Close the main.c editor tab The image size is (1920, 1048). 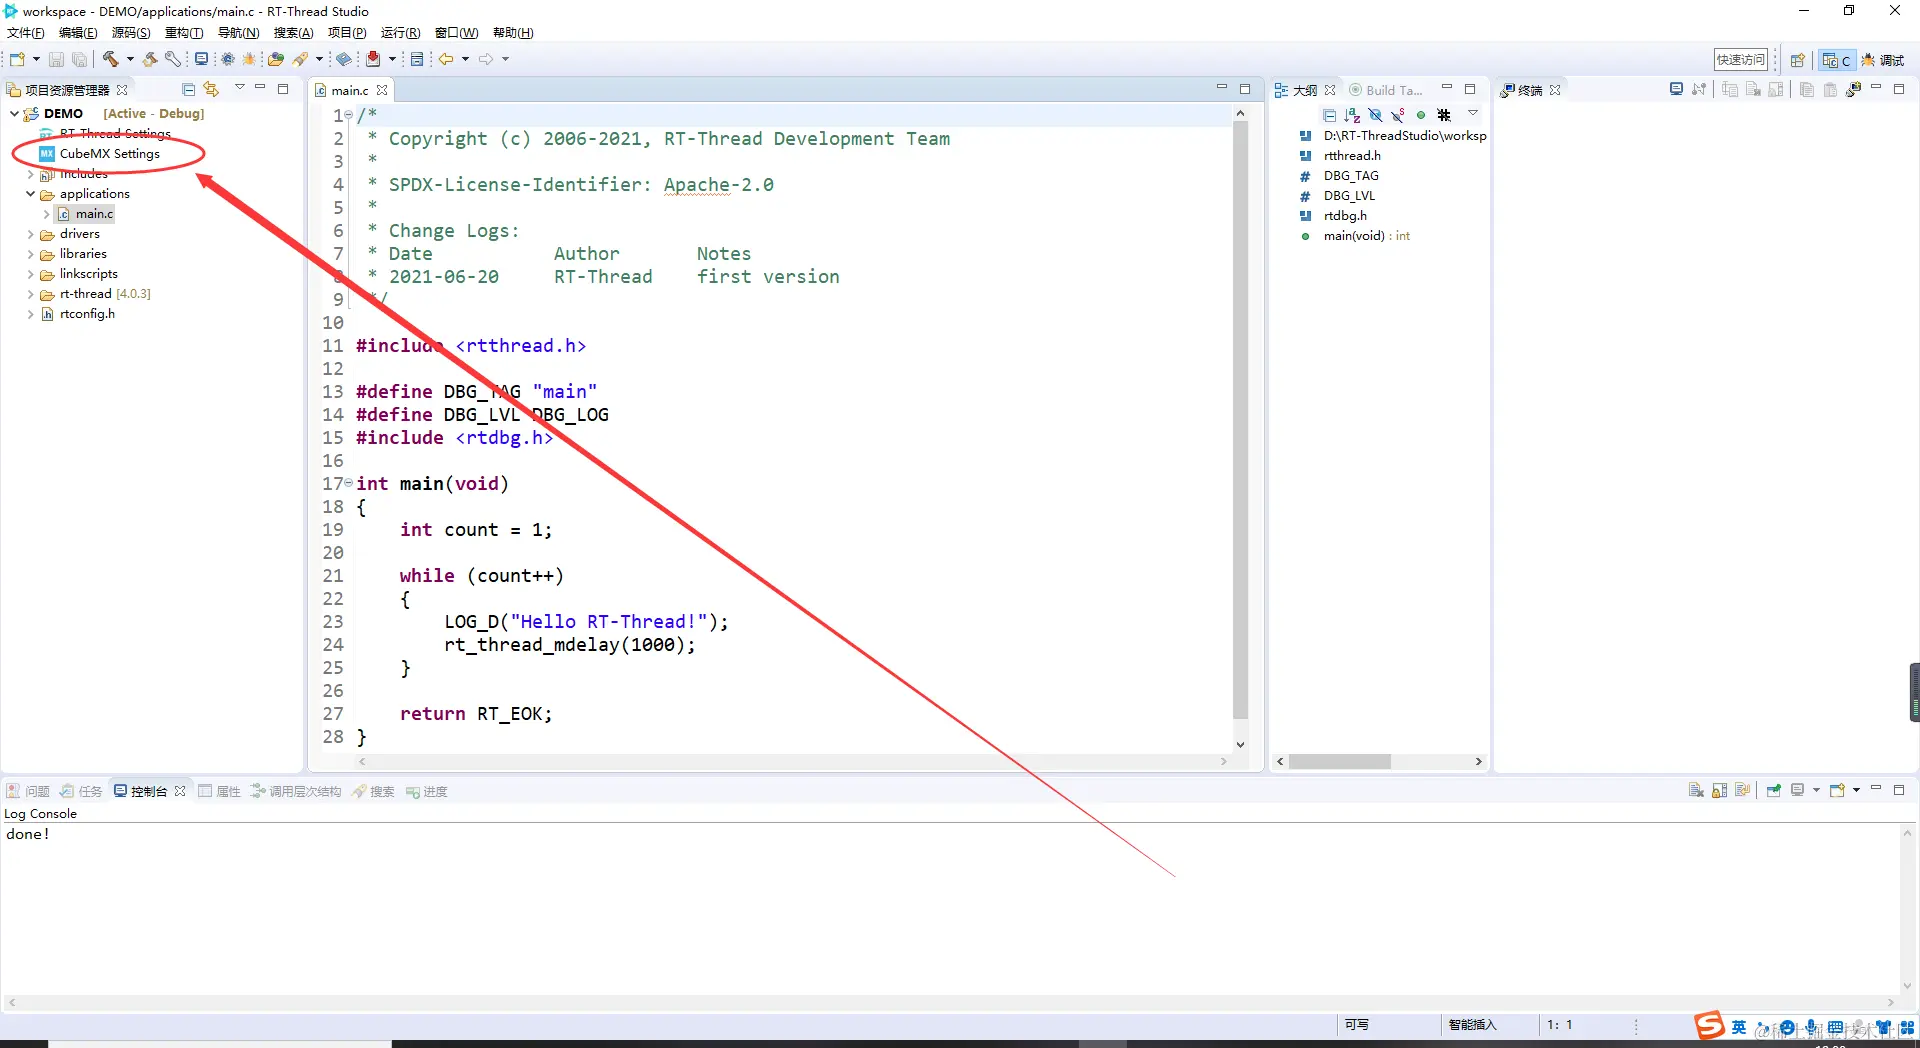tap(382, 90)
